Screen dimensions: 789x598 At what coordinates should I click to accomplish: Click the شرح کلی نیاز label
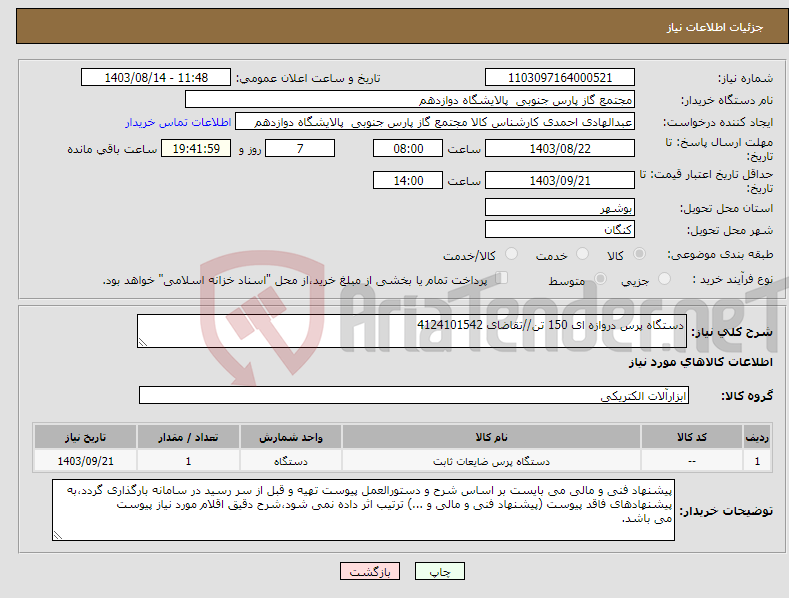coord(732,332)
